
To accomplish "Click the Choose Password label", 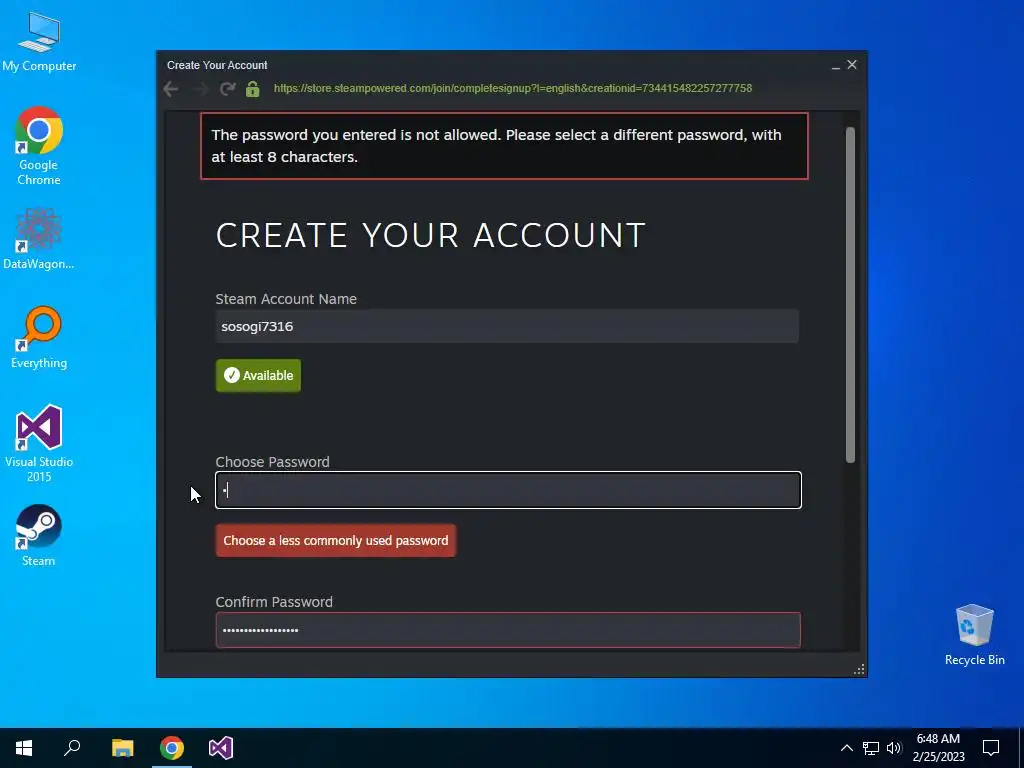I will tap(272, 462).
